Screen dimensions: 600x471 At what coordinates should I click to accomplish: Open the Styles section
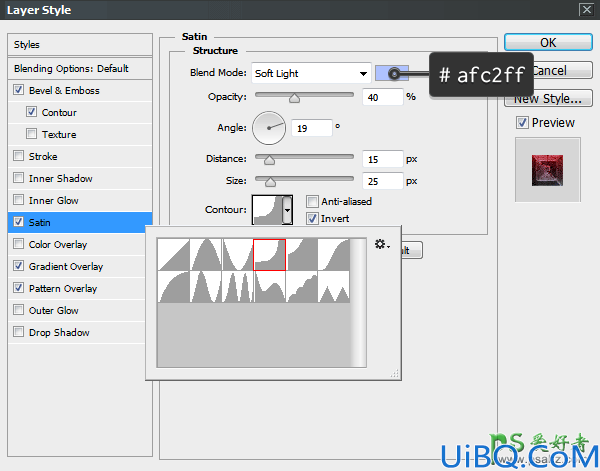pos(80,44)
